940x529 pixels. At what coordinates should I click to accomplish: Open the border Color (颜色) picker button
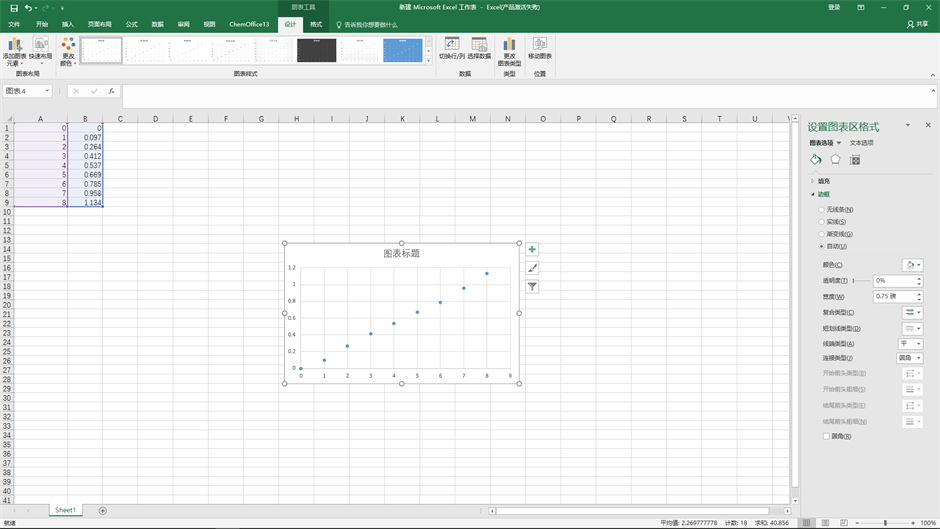(911, 265)
